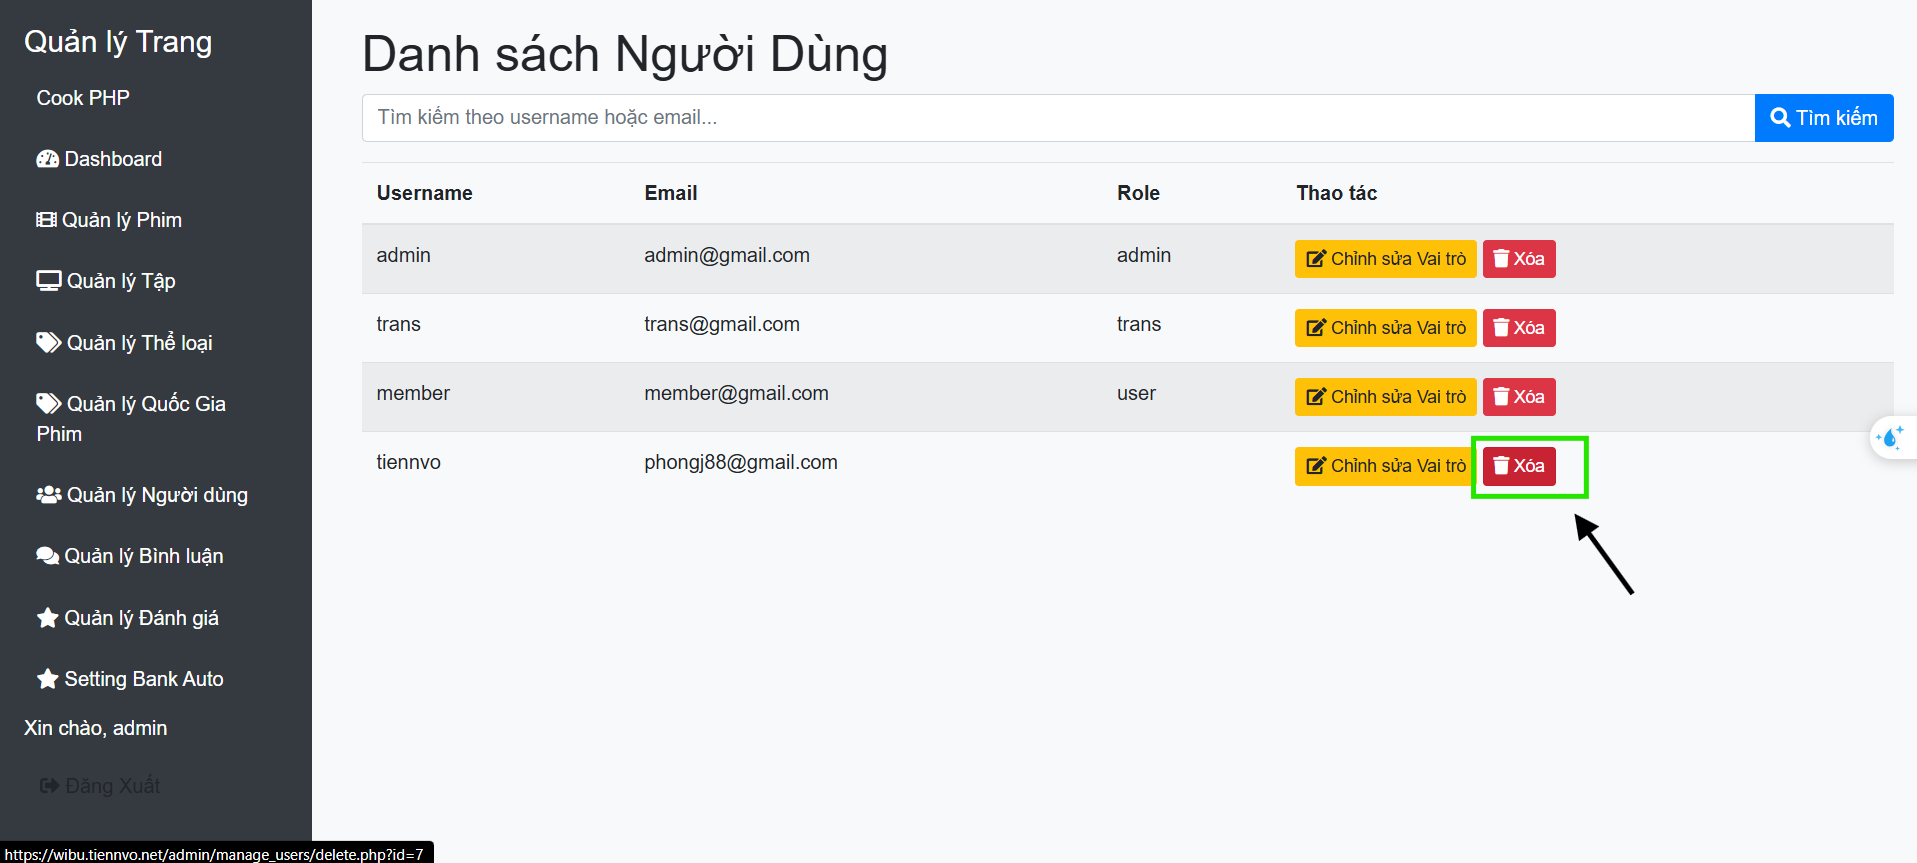
Task: Go to Quản lý Tập page
Action: click(107, 281)
